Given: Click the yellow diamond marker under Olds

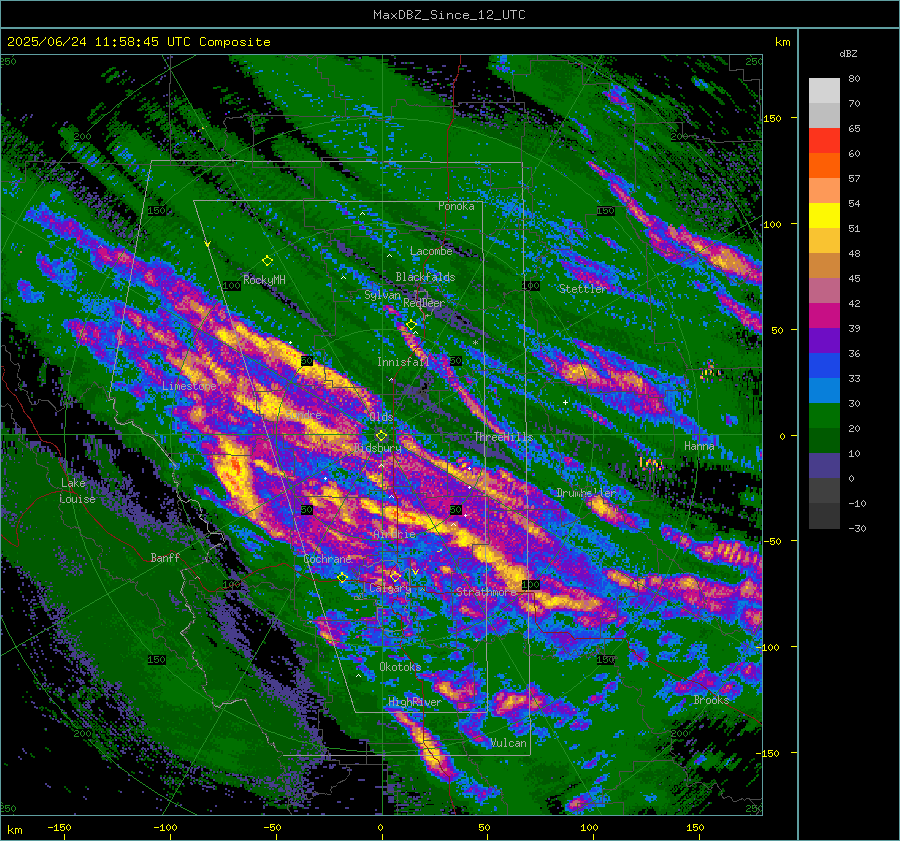Looking at the screenshot, I should click(381, 436).
